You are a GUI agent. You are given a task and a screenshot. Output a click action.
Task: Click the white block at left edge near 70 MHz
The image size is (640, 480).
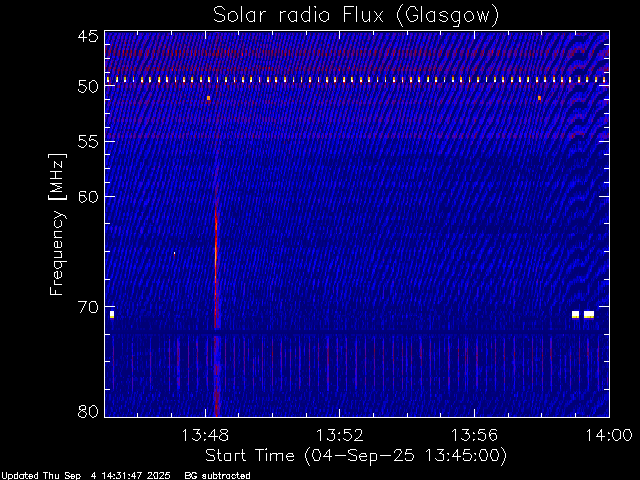tap(112, 315)
